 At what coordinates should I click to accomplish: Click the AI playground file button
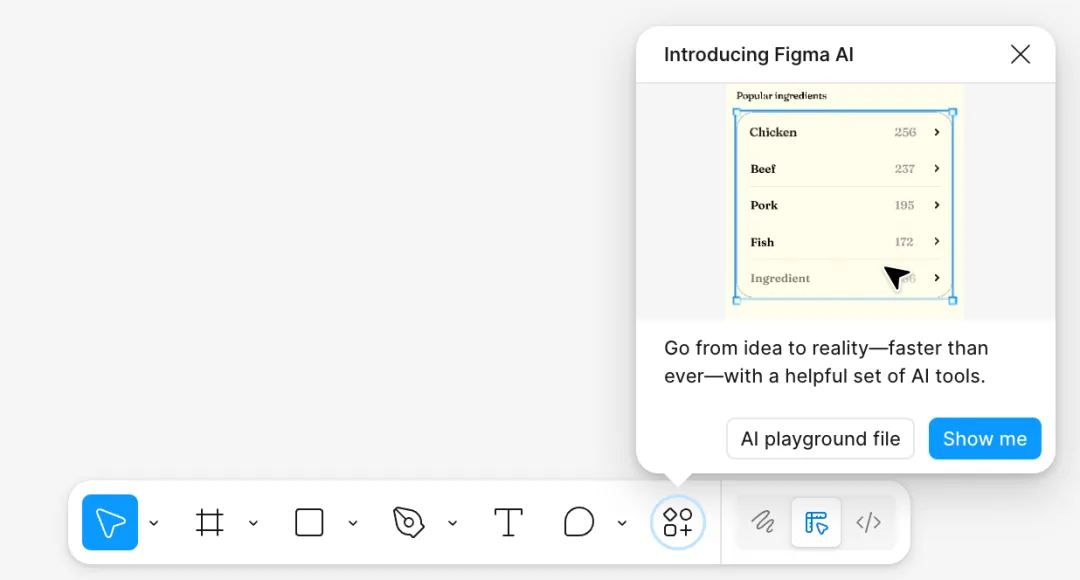tap(820, 439)
